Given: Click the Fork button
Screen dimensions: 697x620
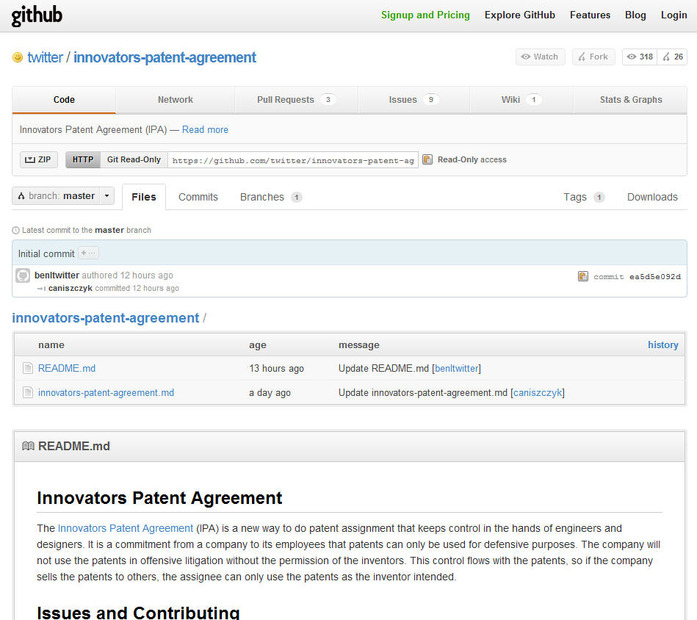Looking at the screenshot, I should [x=593, y=57].
